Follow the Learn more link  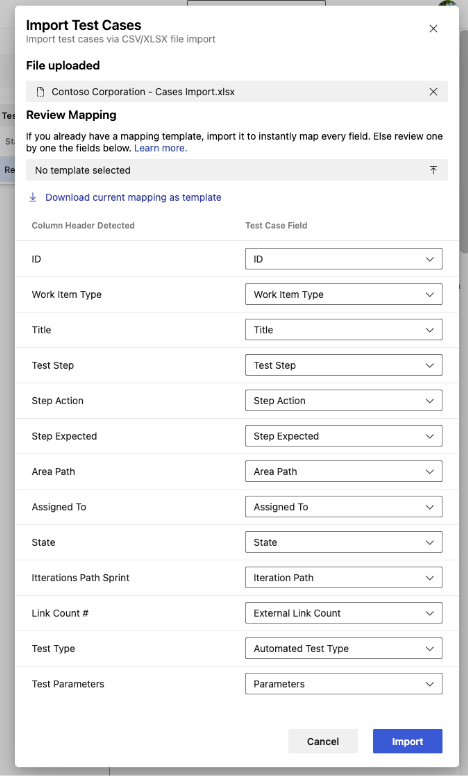(x=160, y=148)
